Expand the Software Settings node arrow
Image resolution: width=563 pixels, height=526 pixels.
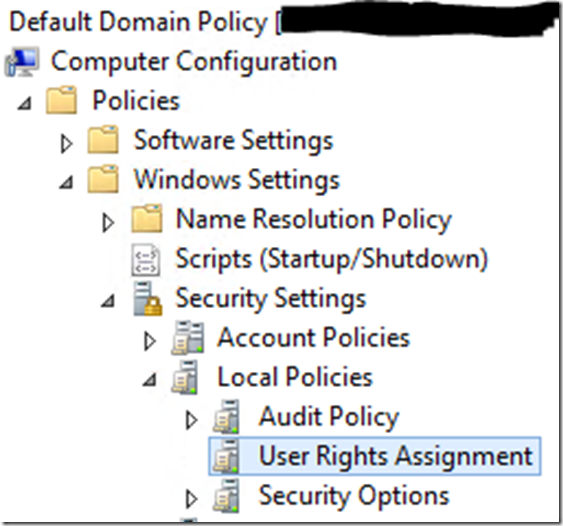(x=66, y=144)
